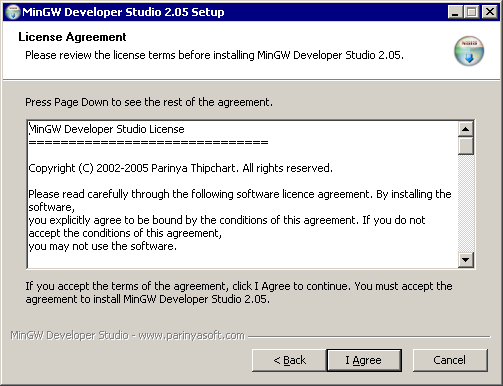Image resolution: width=503 pixels, height=386 pixels.
Task: Click the 'If you accept the terms' paragraph
Action: point(239,293)
